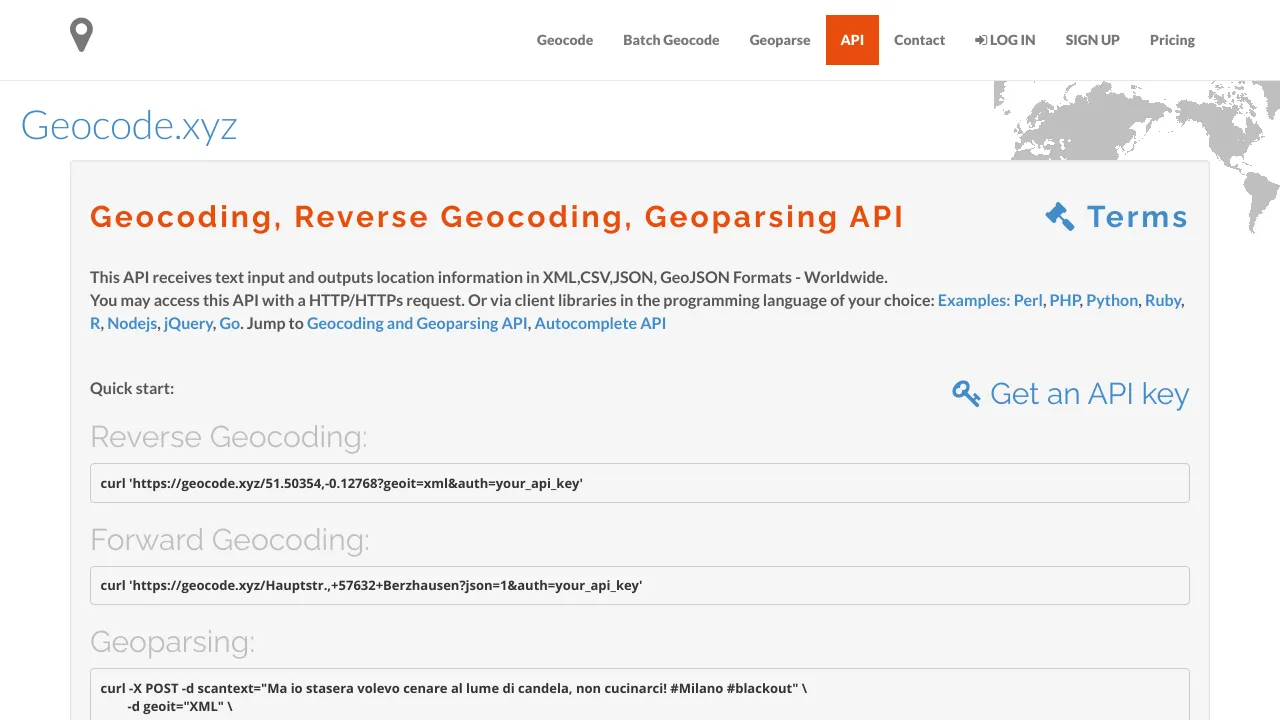The image size is (1280, 720).
Task: Open Batch Geocode in the navigation
Action: 671,40
